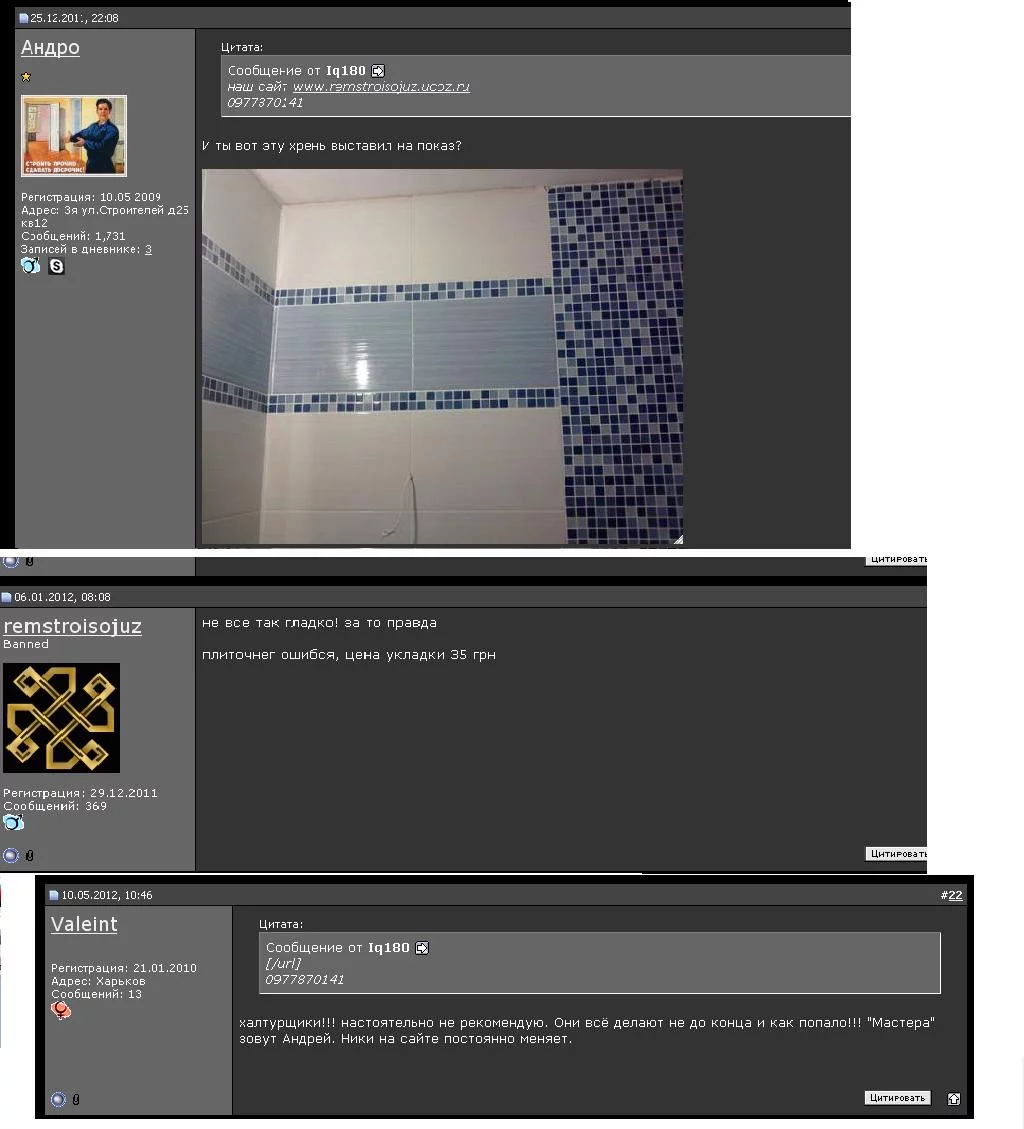Image resolution: width=1024 pixels, height=1129 pixels.
Task: Click Valeint's online status icon
Action: pos(58,1099)
